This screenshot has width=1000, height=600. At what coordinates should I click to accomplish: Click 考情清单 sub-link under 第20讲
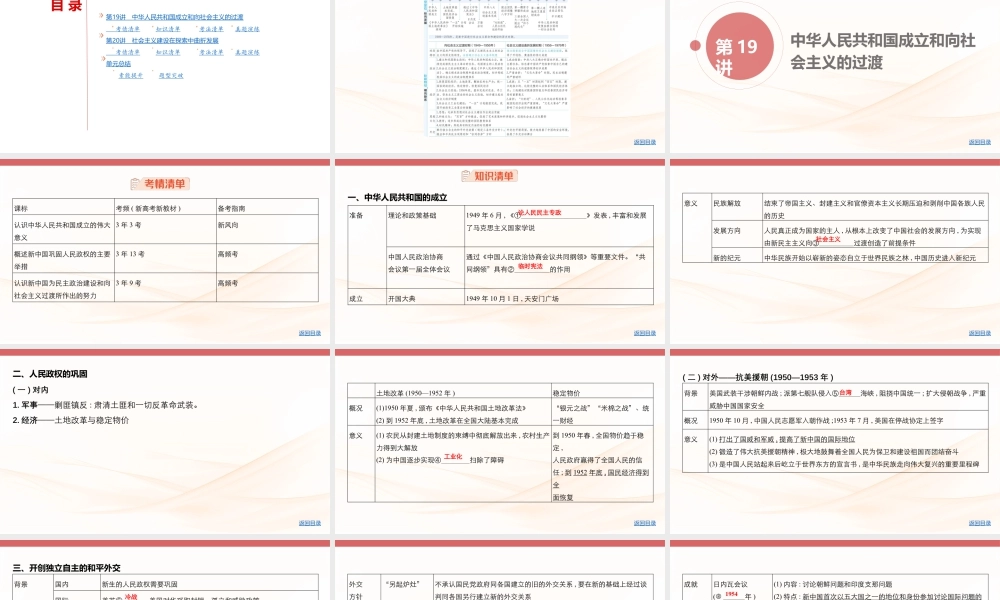pos(128,52)
